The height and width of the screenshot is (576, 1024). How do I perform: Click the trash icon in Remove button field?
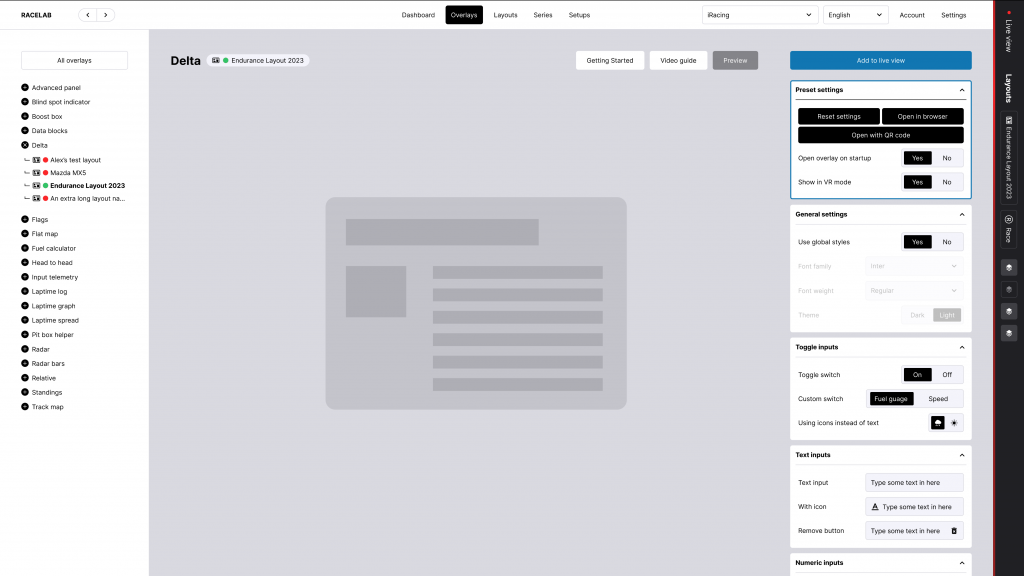click(953, 531)
